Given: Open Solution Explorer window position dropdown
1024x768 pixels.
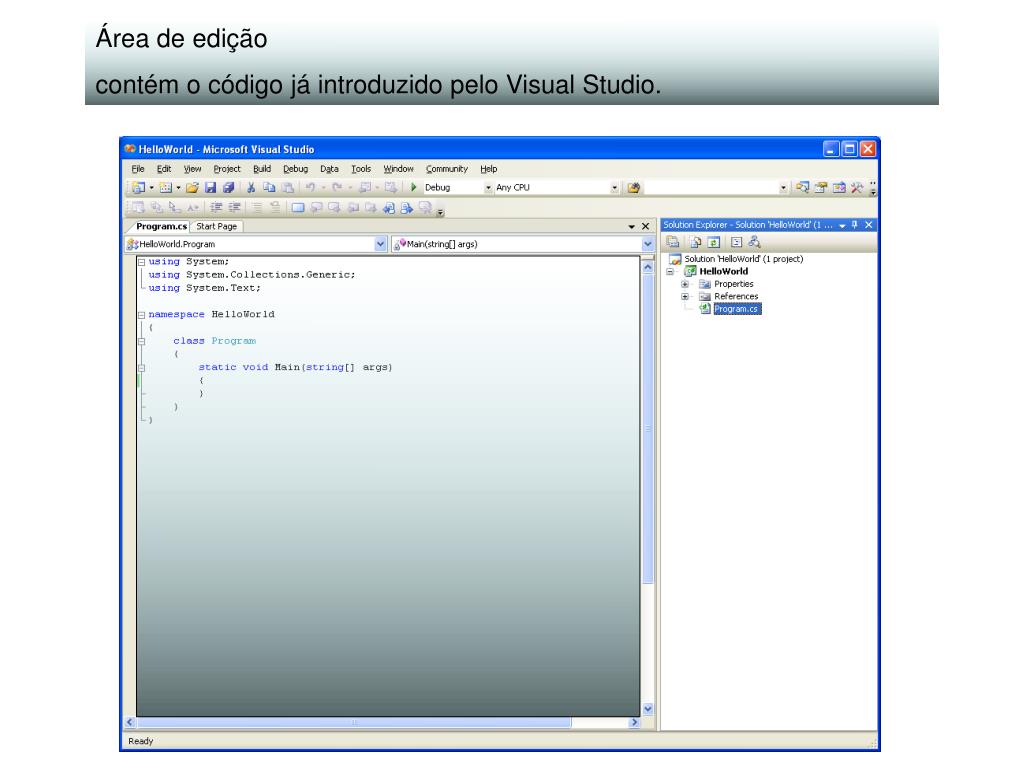Looking at the screenshot, I should (842, 225).
